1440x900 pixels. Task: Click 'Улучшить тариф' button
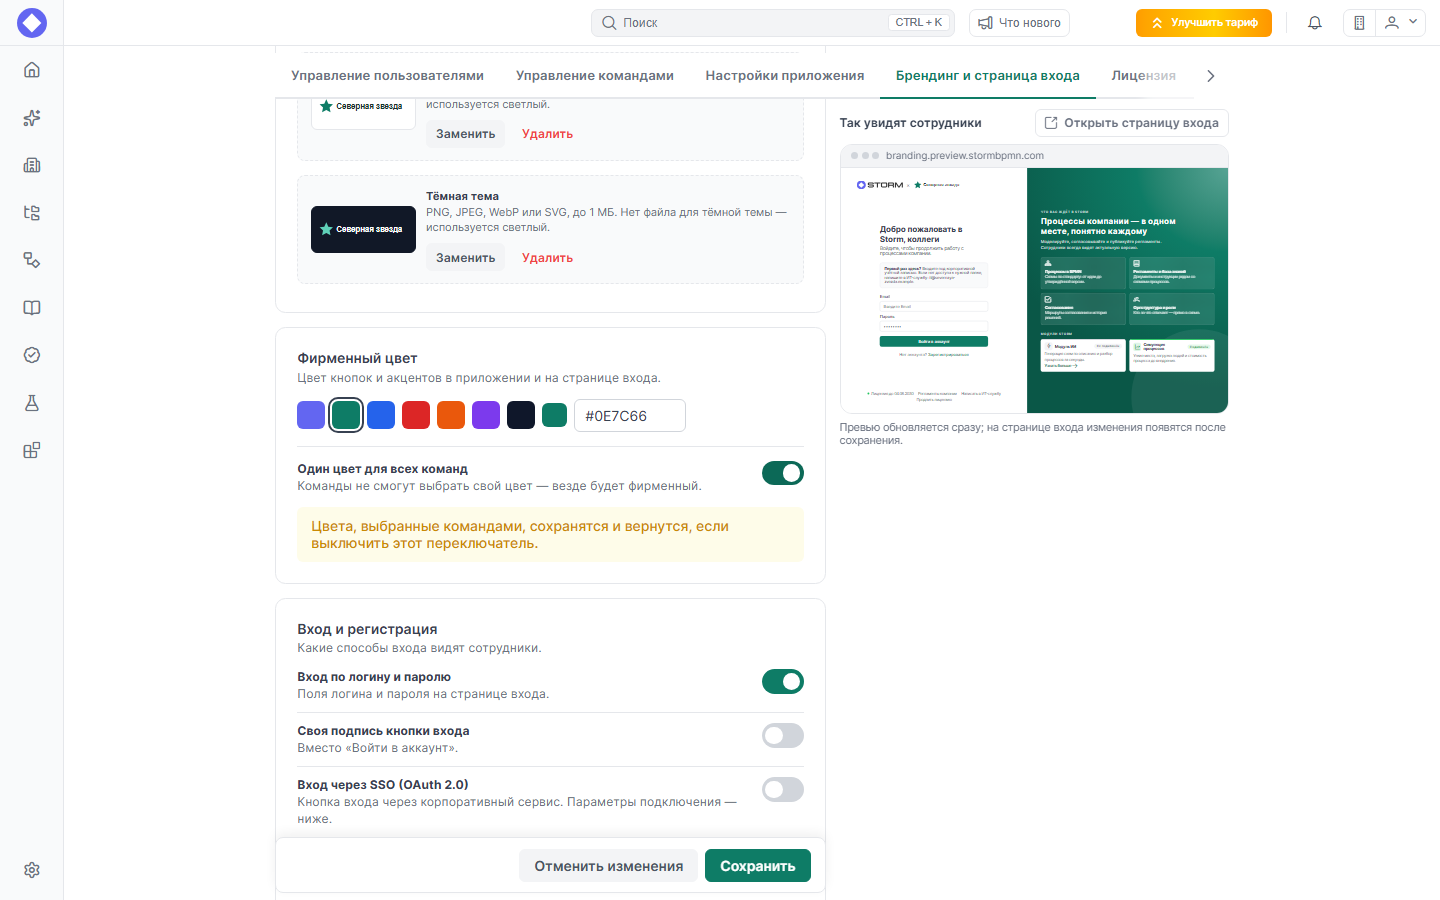click(1204, 23)
